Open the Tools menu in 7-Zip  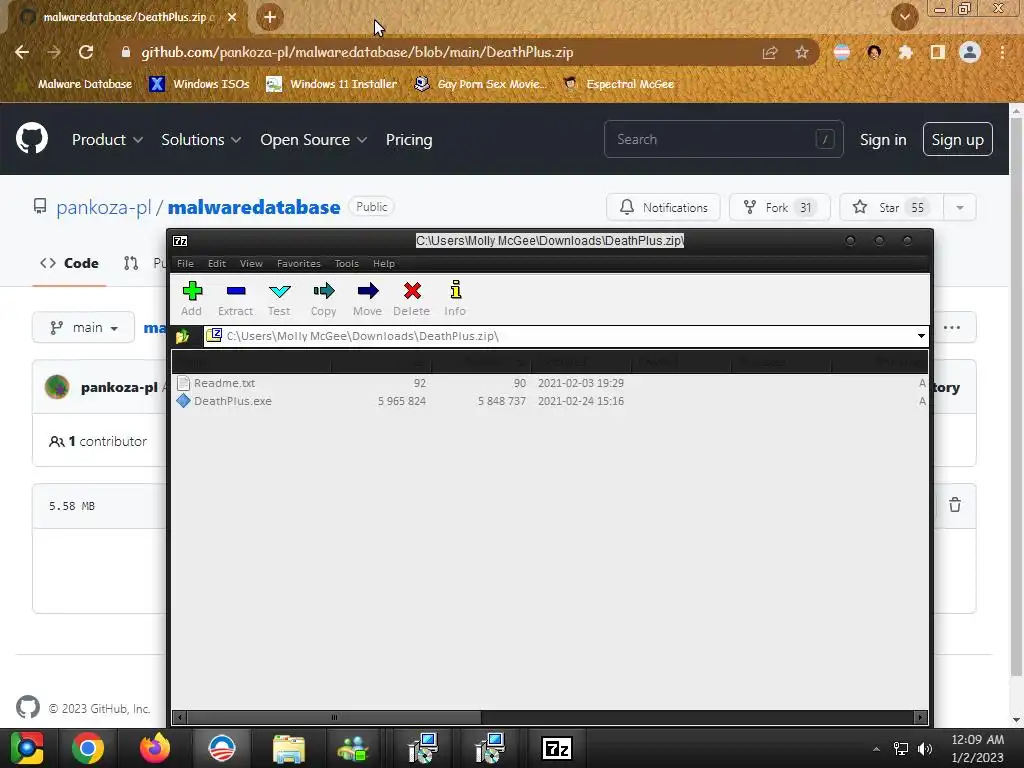pyautogui.click(x=346, y=263)
